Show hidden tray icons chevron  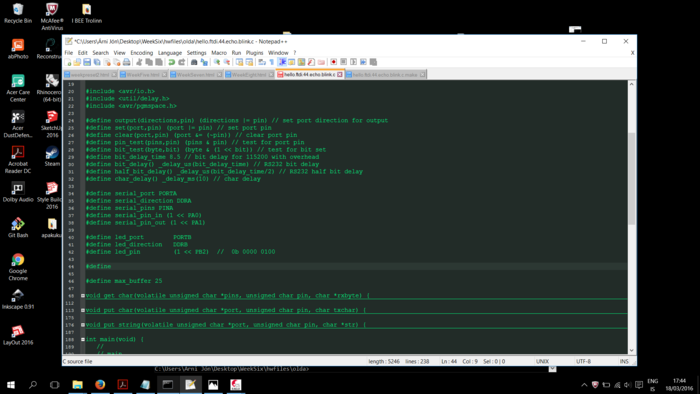pyautogui.click(x=584, y=385)
